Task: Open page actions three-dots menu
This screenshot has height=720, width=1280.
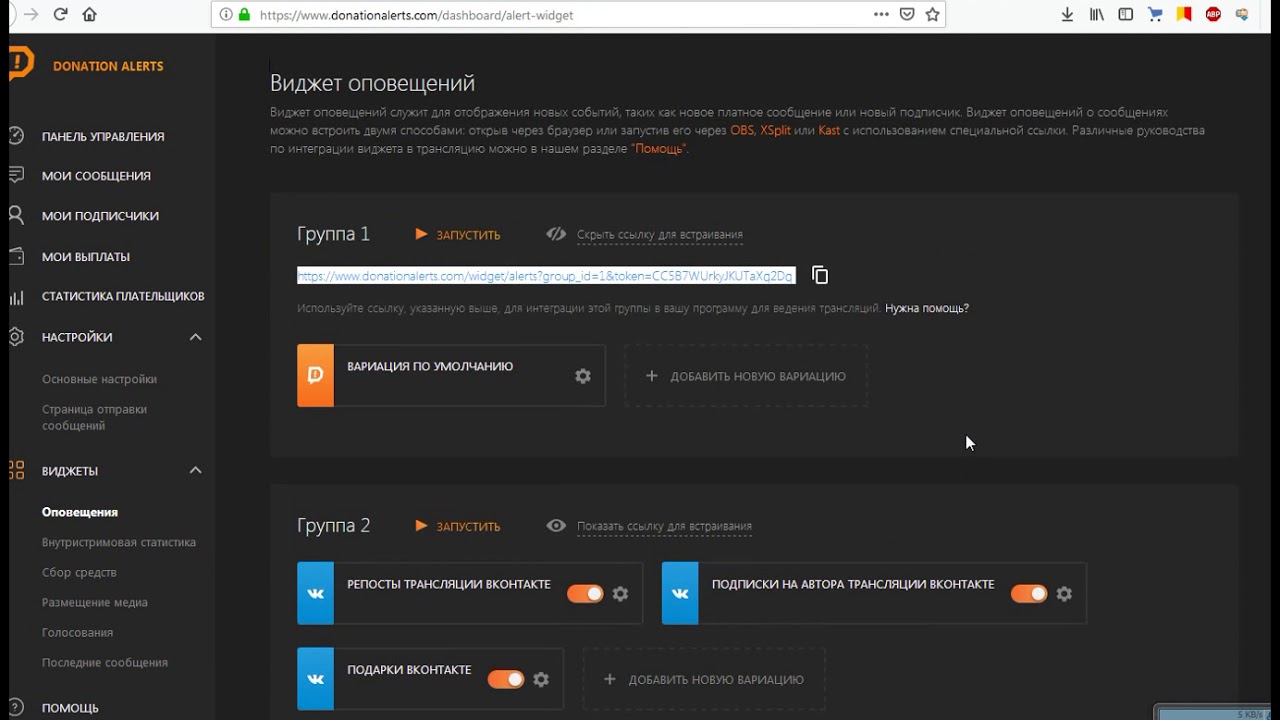Action: pyautogui.click(x=881, y=14)
